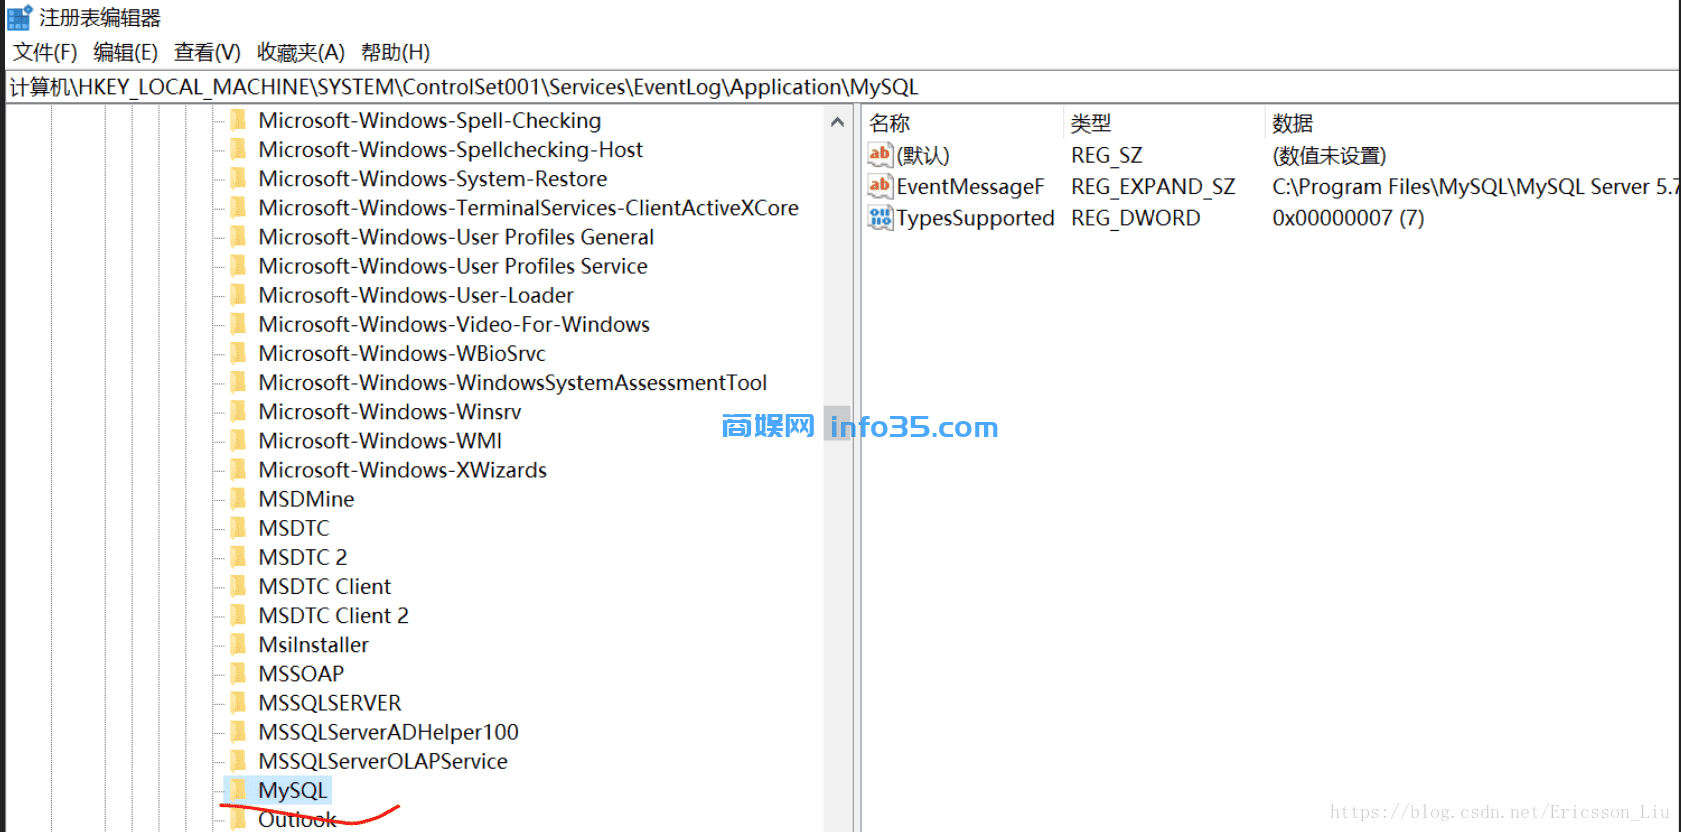Click the folder icon next to MSSQLSERVER
The width and height of the screenshot is (1681, 832).
tap(238, 703)
